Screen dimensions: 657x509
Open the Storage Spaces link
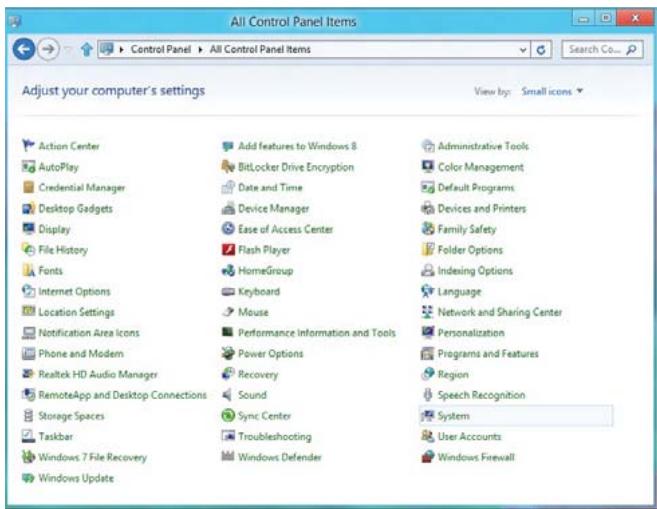click(71, 416)
